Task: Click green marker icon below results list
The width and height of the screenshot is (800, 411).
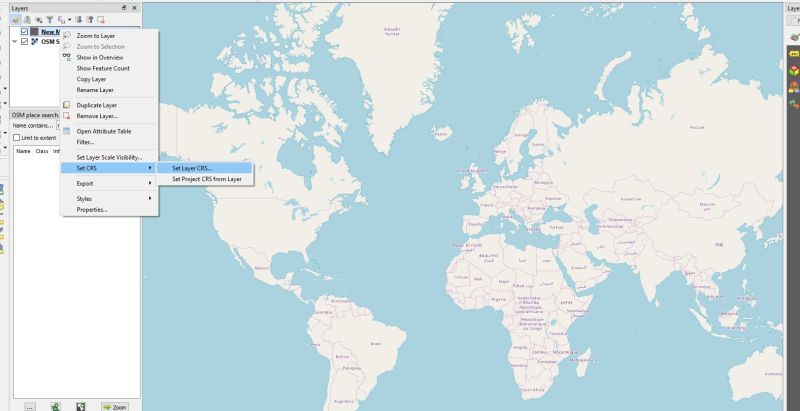Action: [56, 406]
